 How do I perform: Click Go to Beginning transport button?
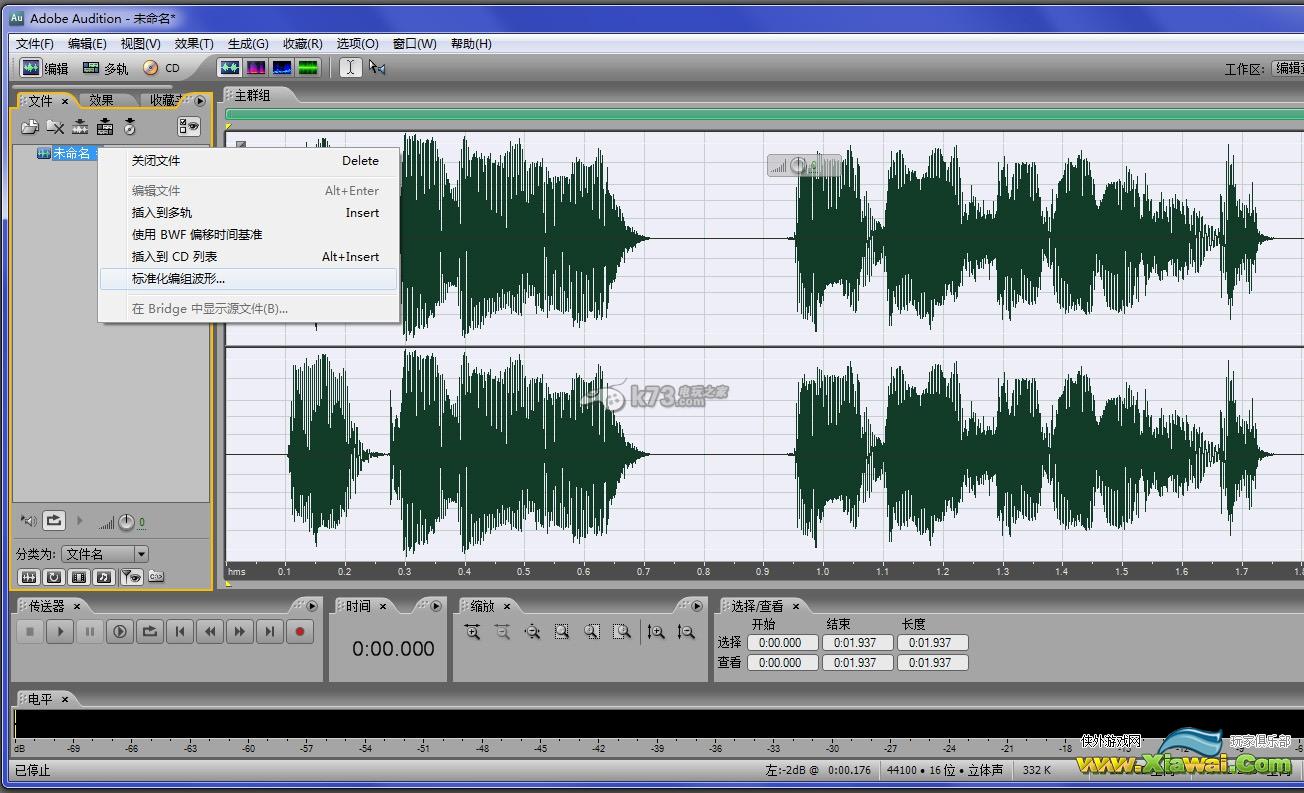coord(180,632)
